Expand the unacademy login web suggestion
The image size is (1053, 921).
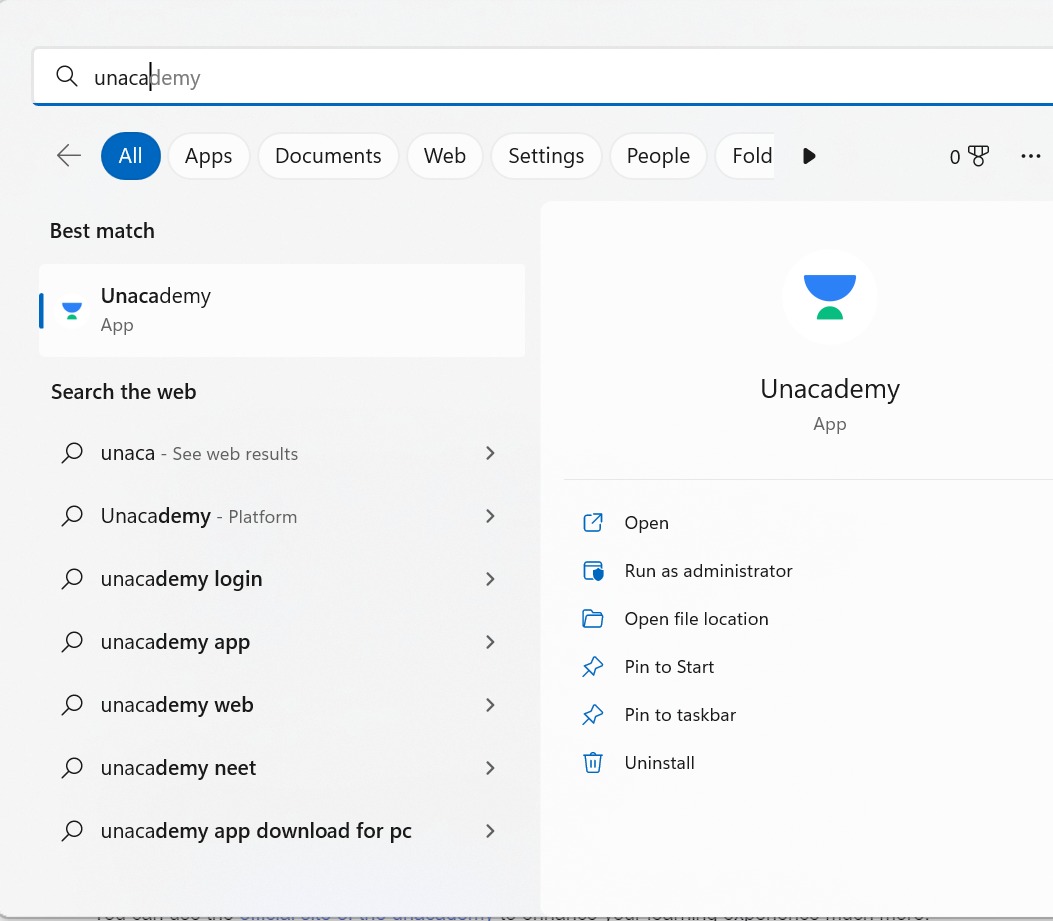tap(490, 579)
